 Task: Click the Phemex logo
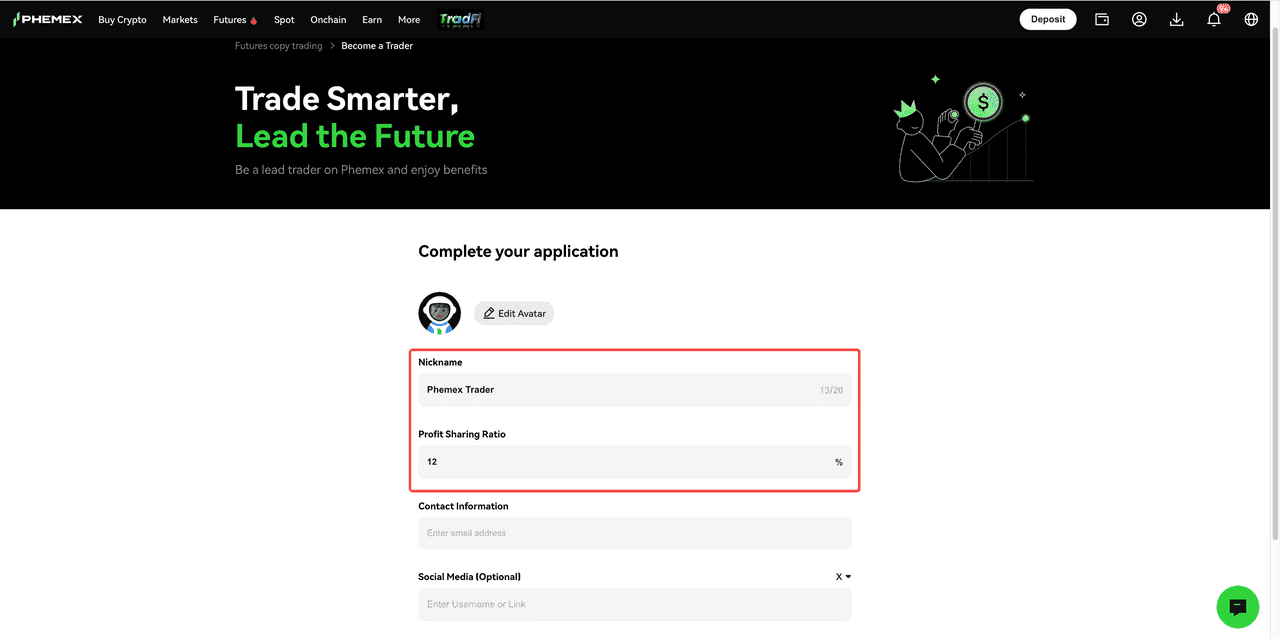pyautogui.click(x=47, y=19)
